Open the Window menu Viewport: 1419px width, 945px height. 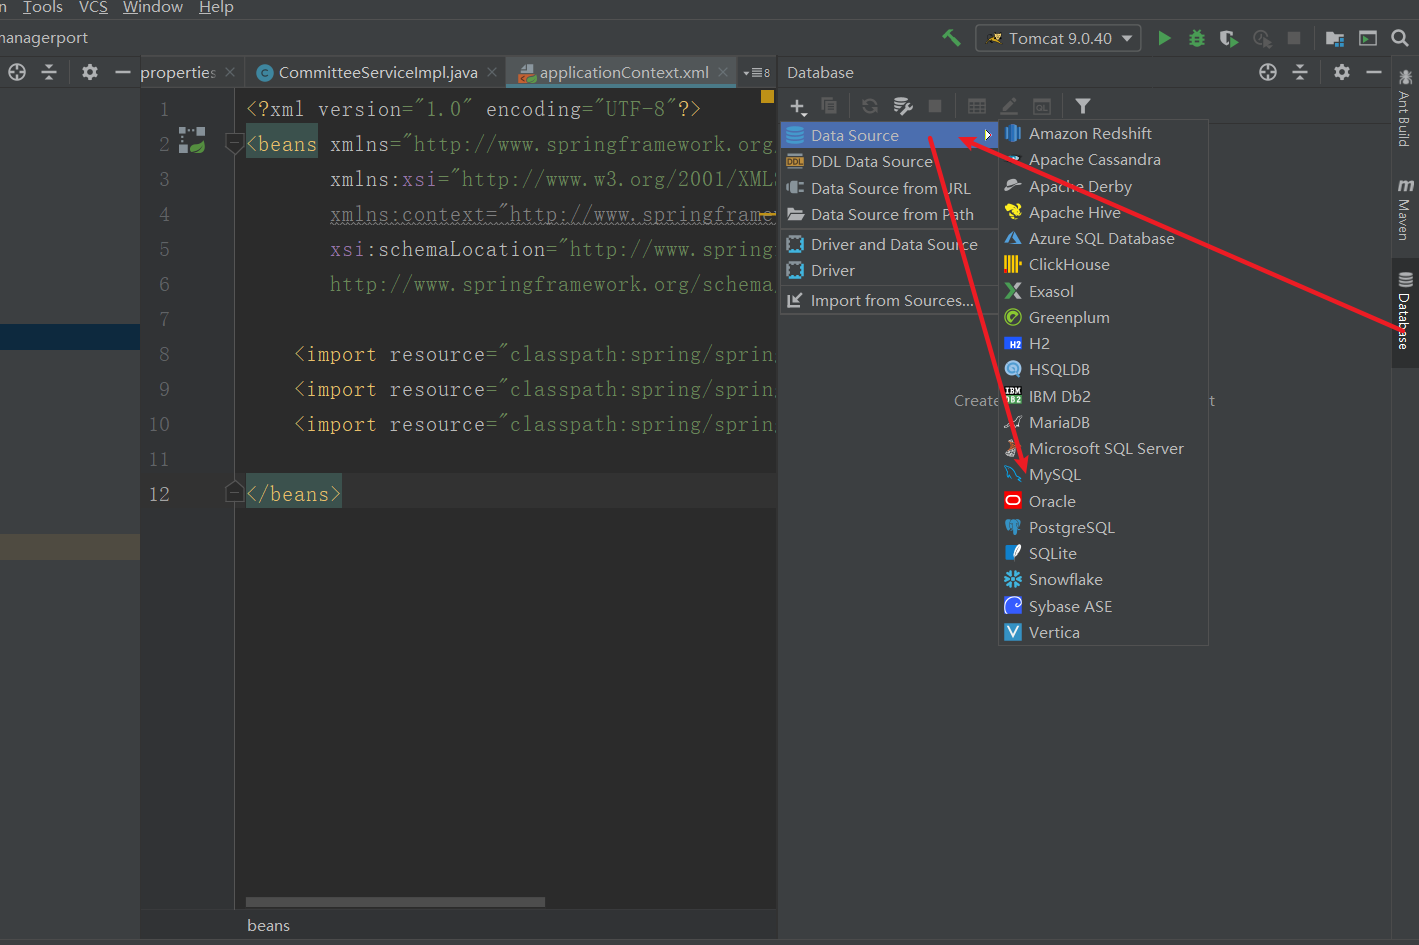tap(153, 8)
